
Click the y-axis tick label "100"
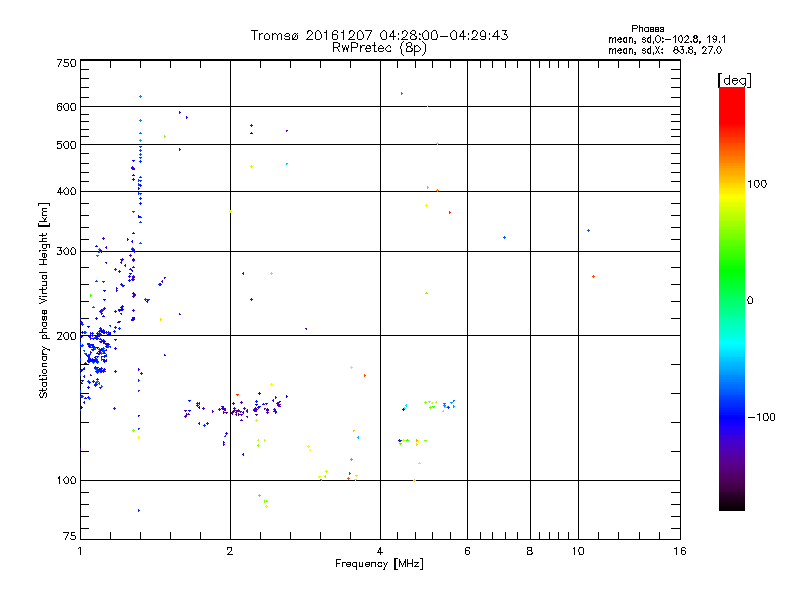(x=66, y=481)
